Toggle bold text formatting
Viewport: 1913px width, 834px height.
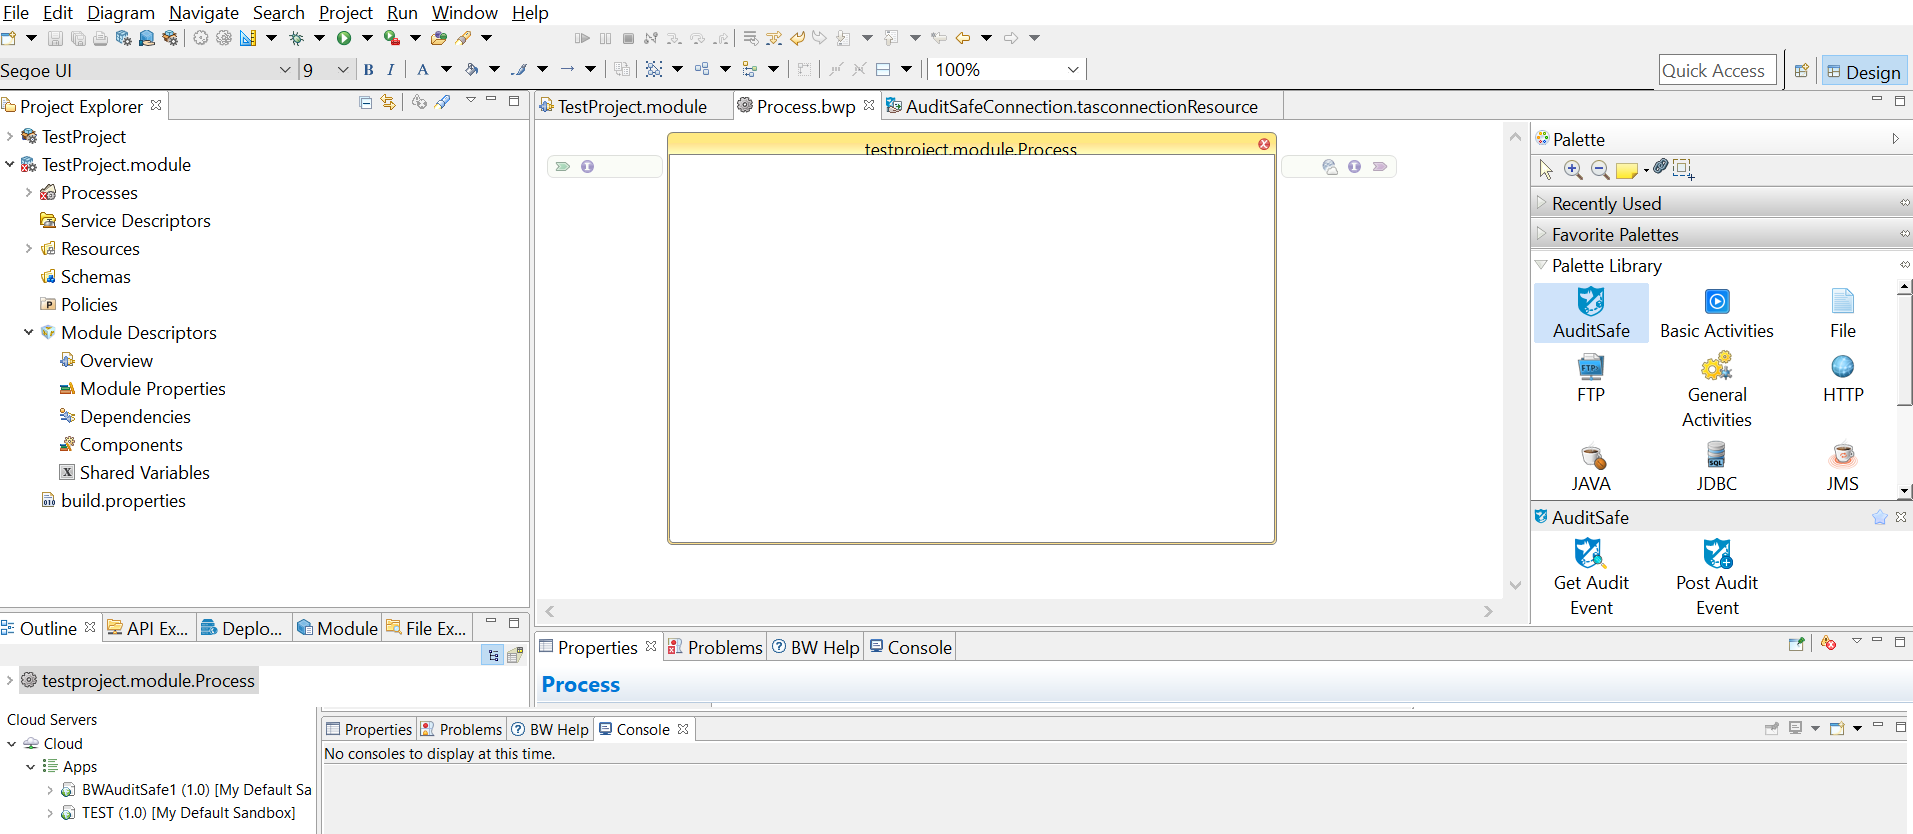tap(369, 70)
